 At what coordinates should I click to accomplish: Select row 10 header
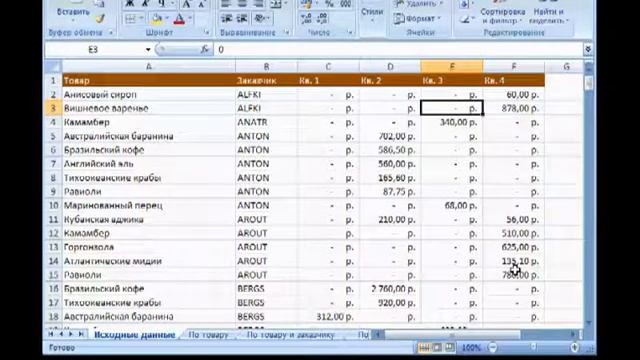click(x=53, y=205)
